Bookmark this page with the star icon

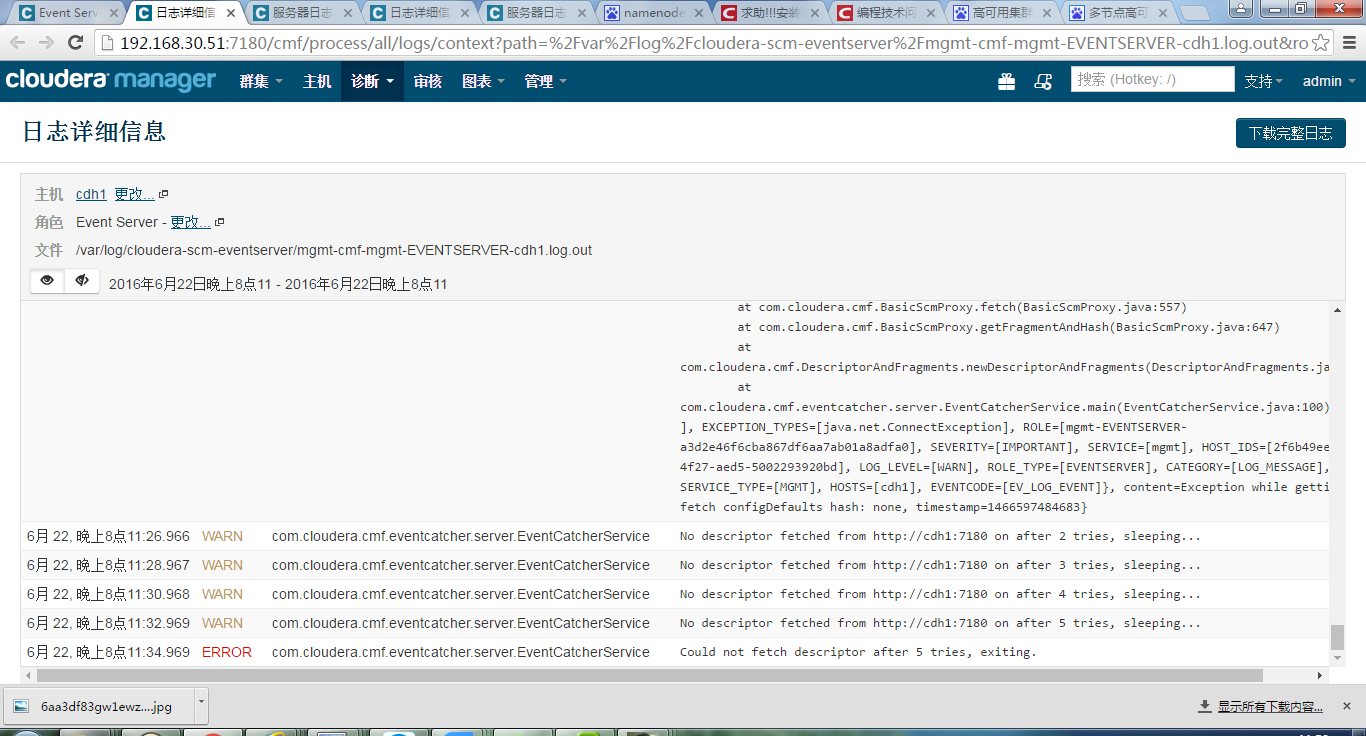click(1320, 43)
